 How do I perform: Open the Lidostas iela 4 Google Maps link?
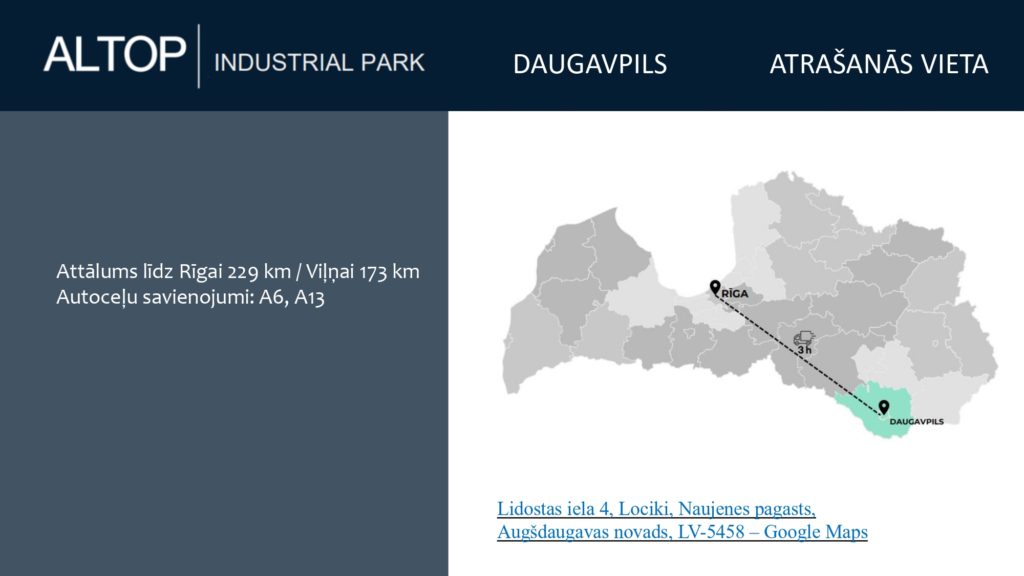tap(682, 520)
